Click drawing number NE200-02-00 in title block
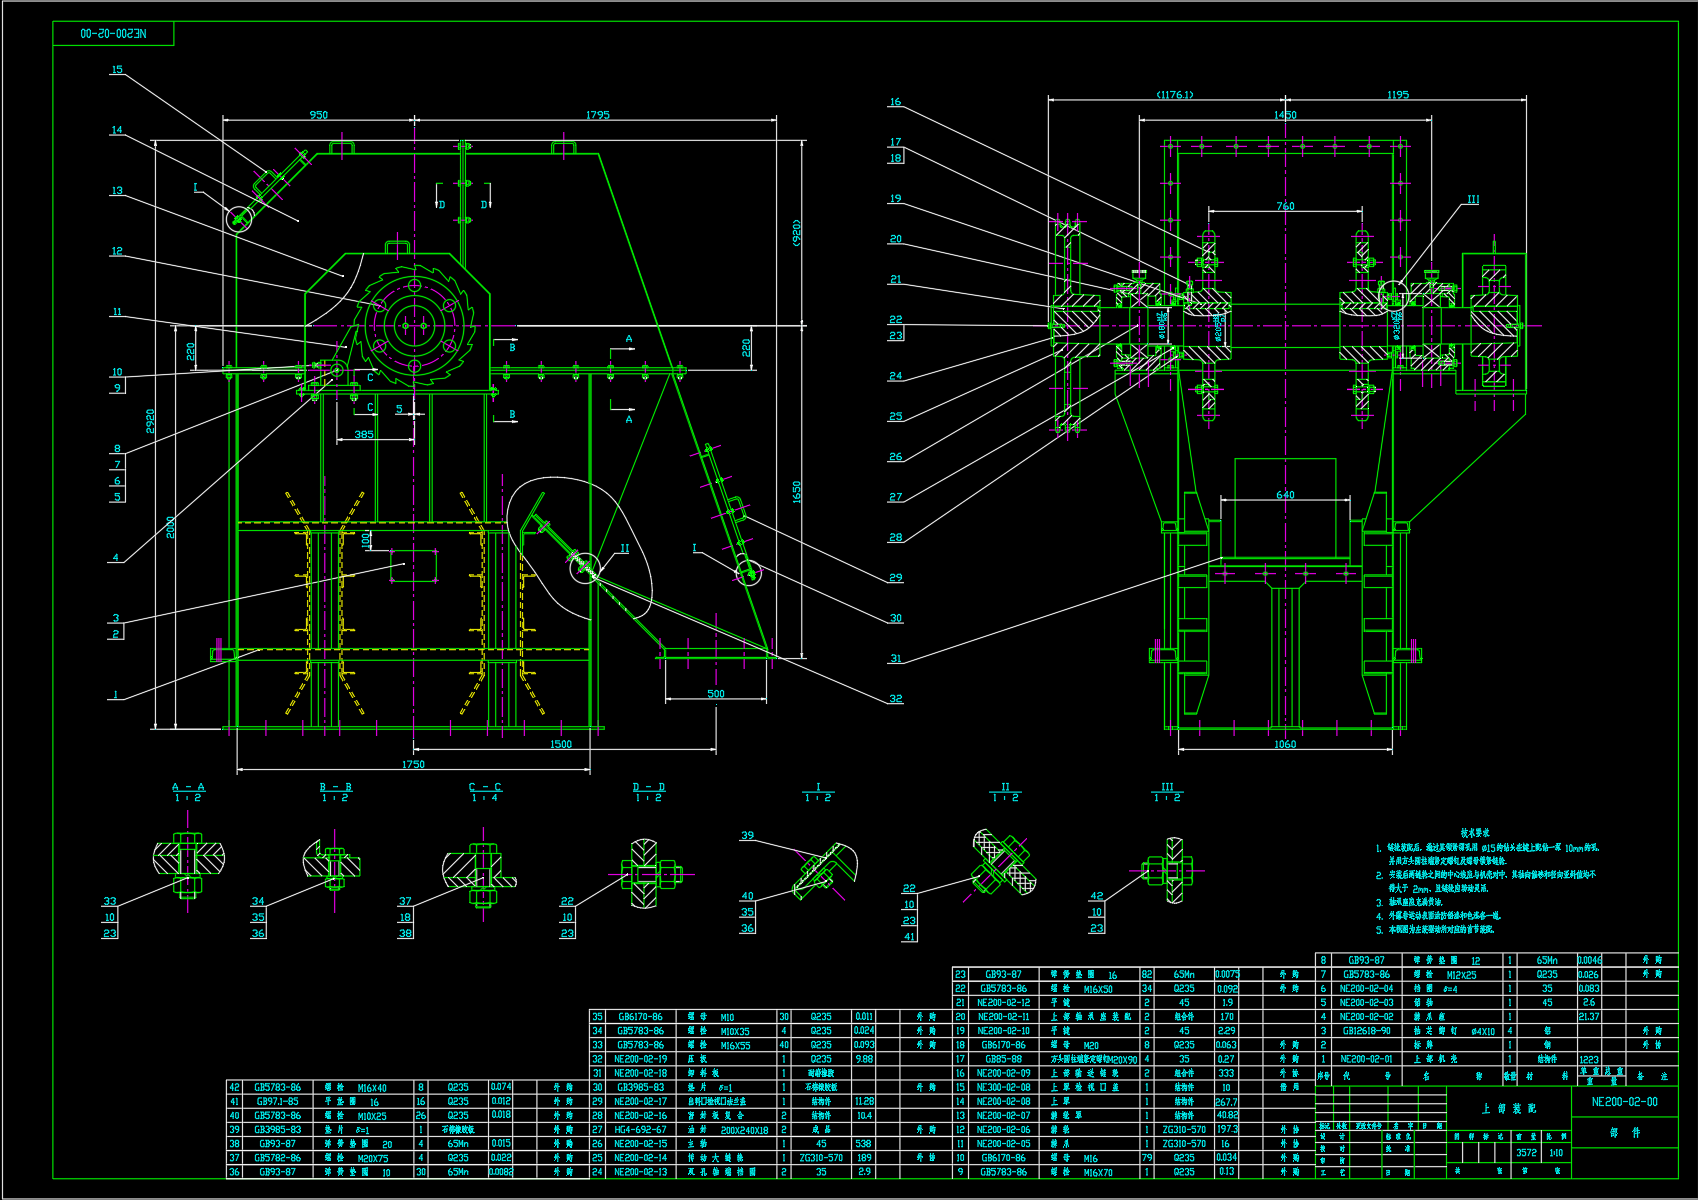The height and width of the screenshot is (1200, 1698). pyautogui.click(x=1625, y=1102)
